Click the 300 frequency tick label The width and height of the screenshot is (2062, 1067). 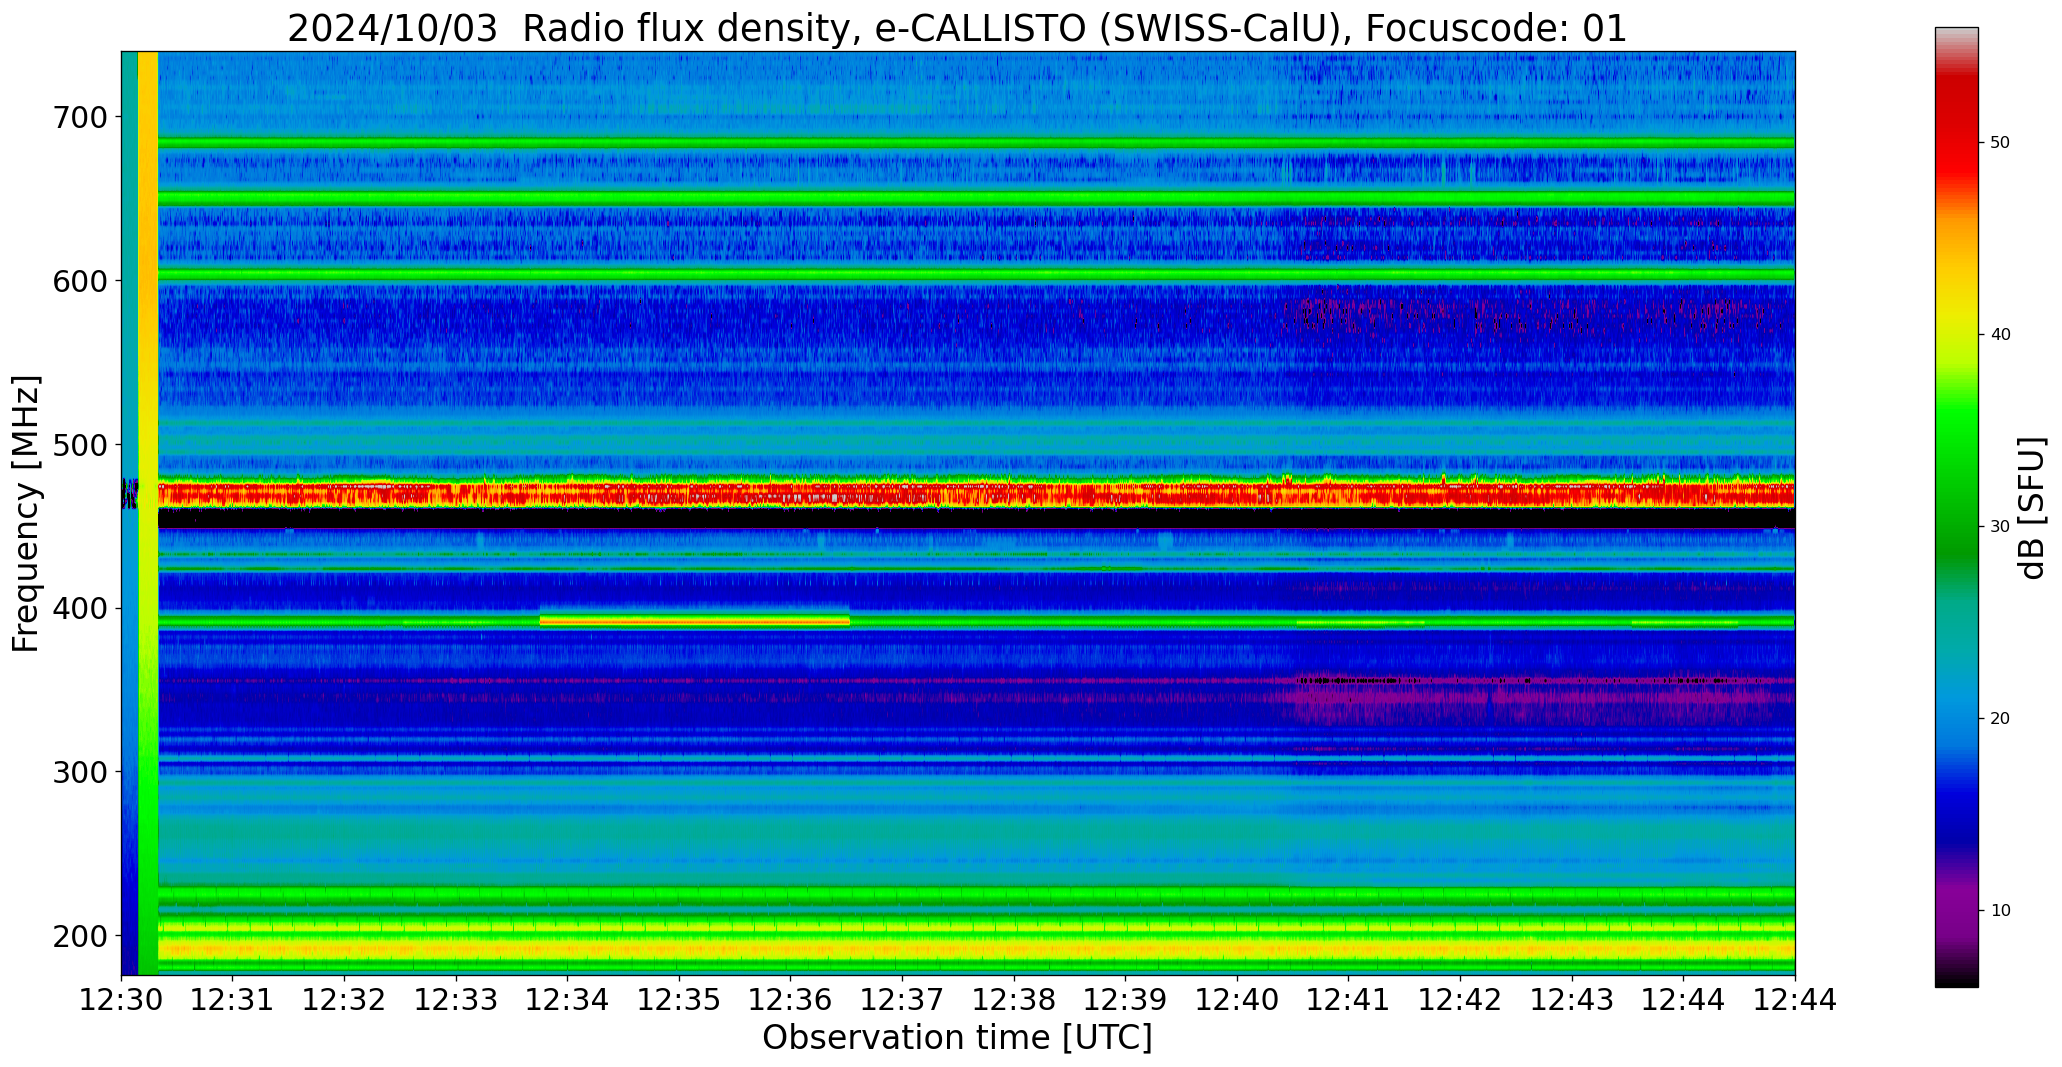80,772
